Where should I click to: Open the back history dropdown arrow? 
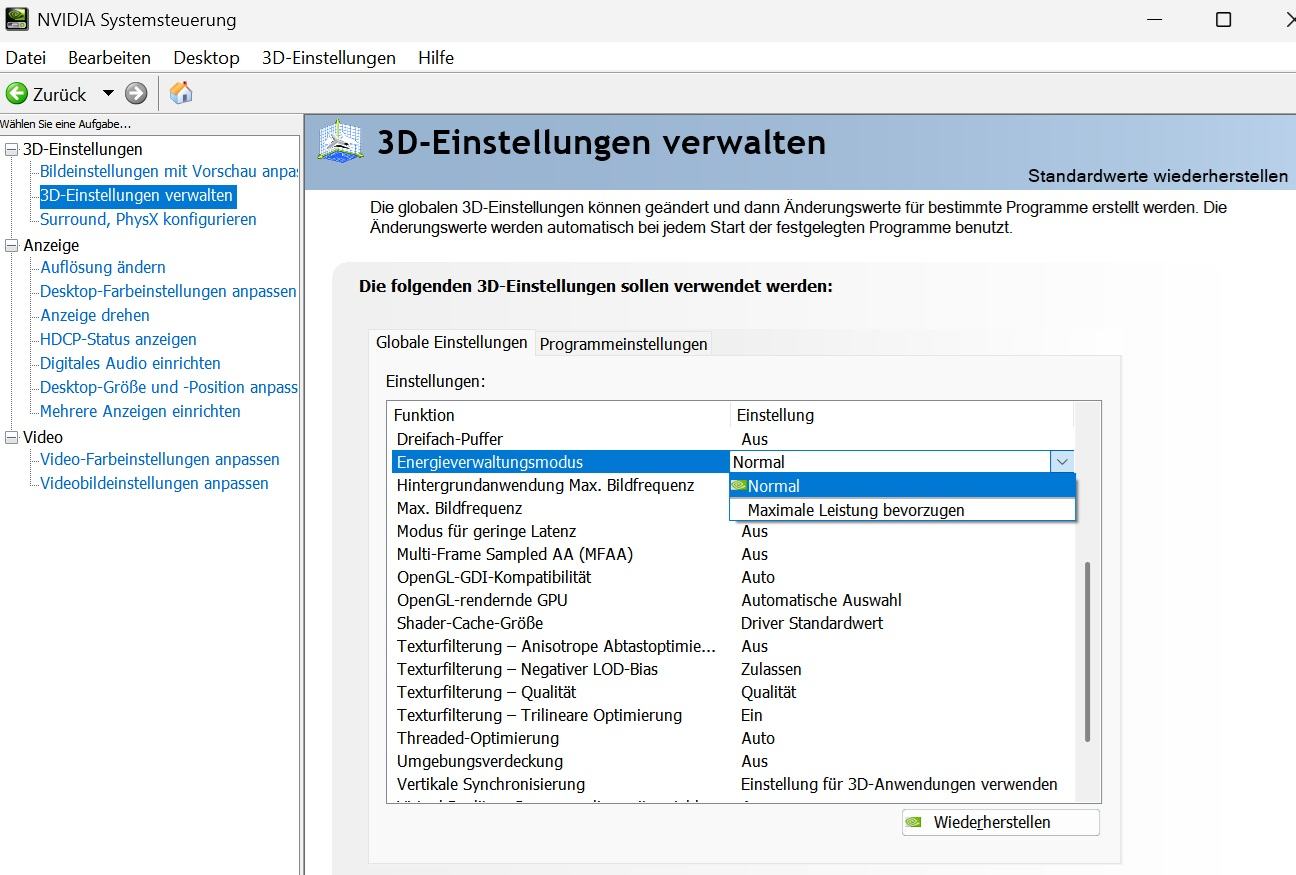pos(108,94)
